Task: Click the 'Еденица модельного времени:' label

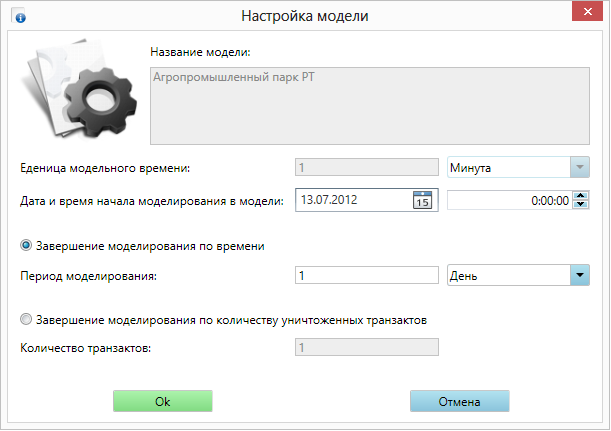Action: point(105,168)
